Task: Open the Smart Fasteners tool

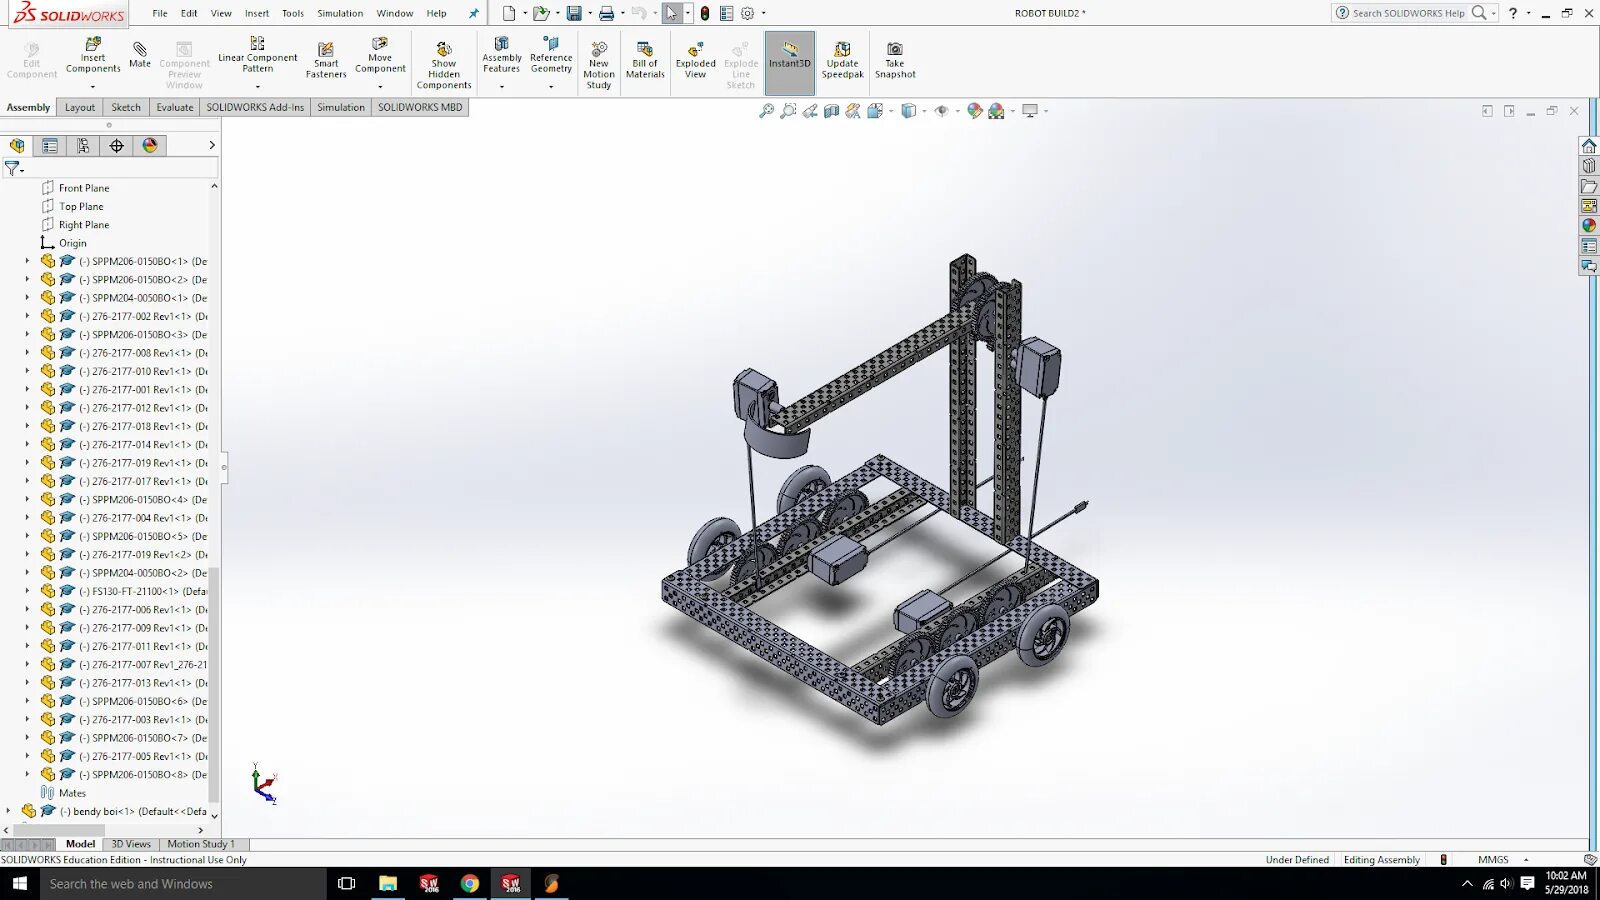Action: pyautogui.click(x=325, y=57)
